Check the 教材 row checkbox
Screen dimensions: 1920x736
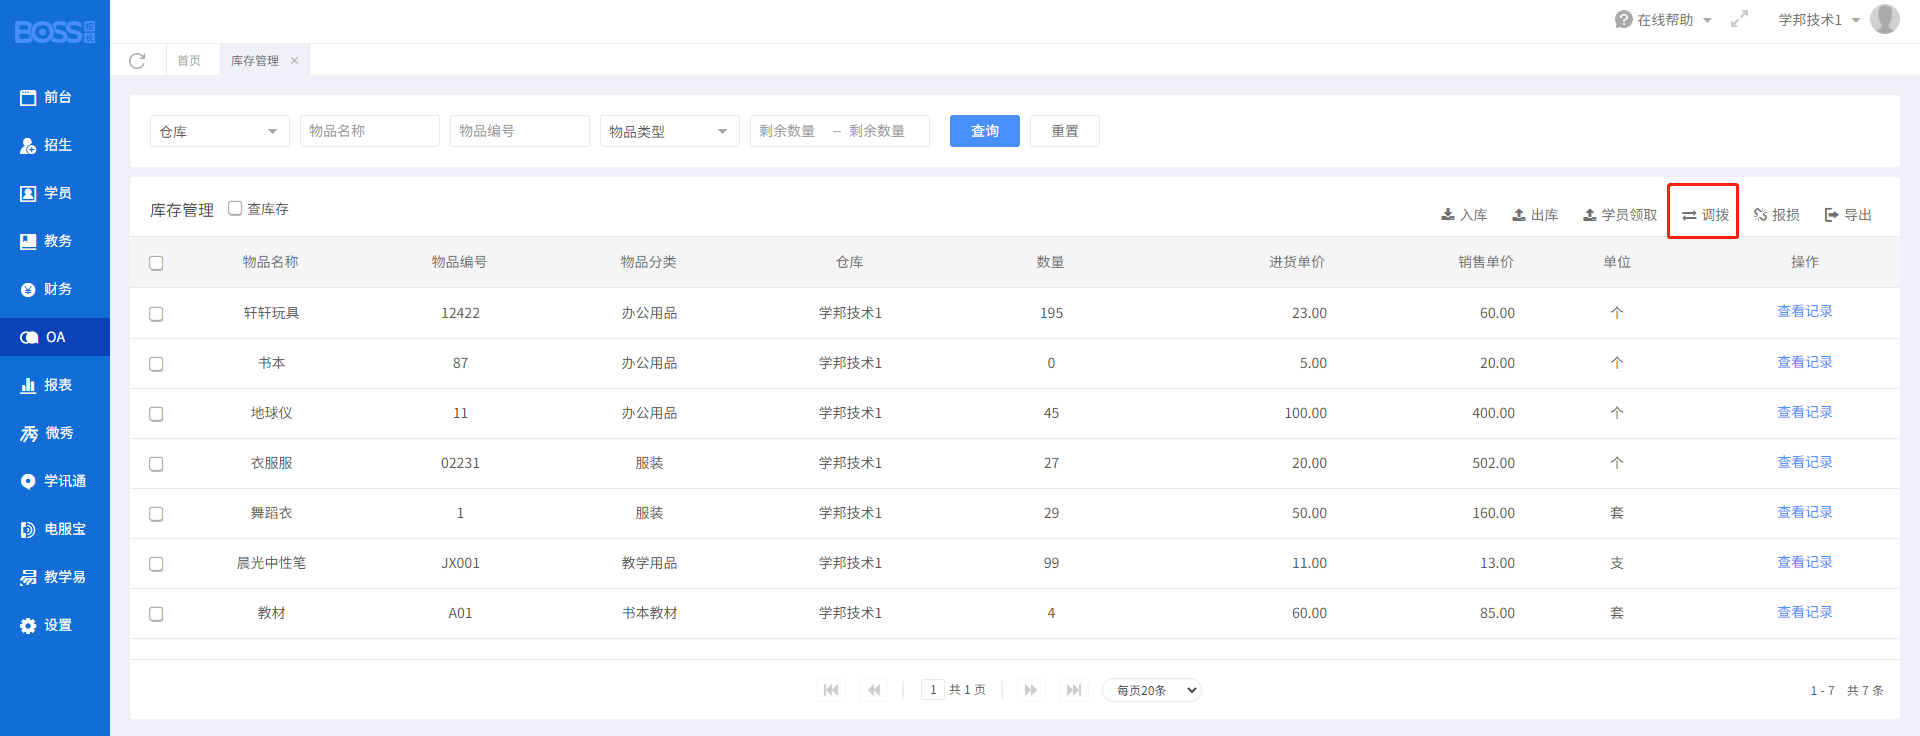tap(156, 614)
